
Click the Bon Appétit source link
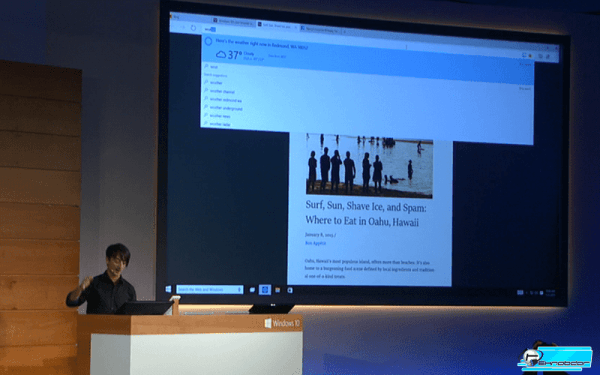(315, 243)
